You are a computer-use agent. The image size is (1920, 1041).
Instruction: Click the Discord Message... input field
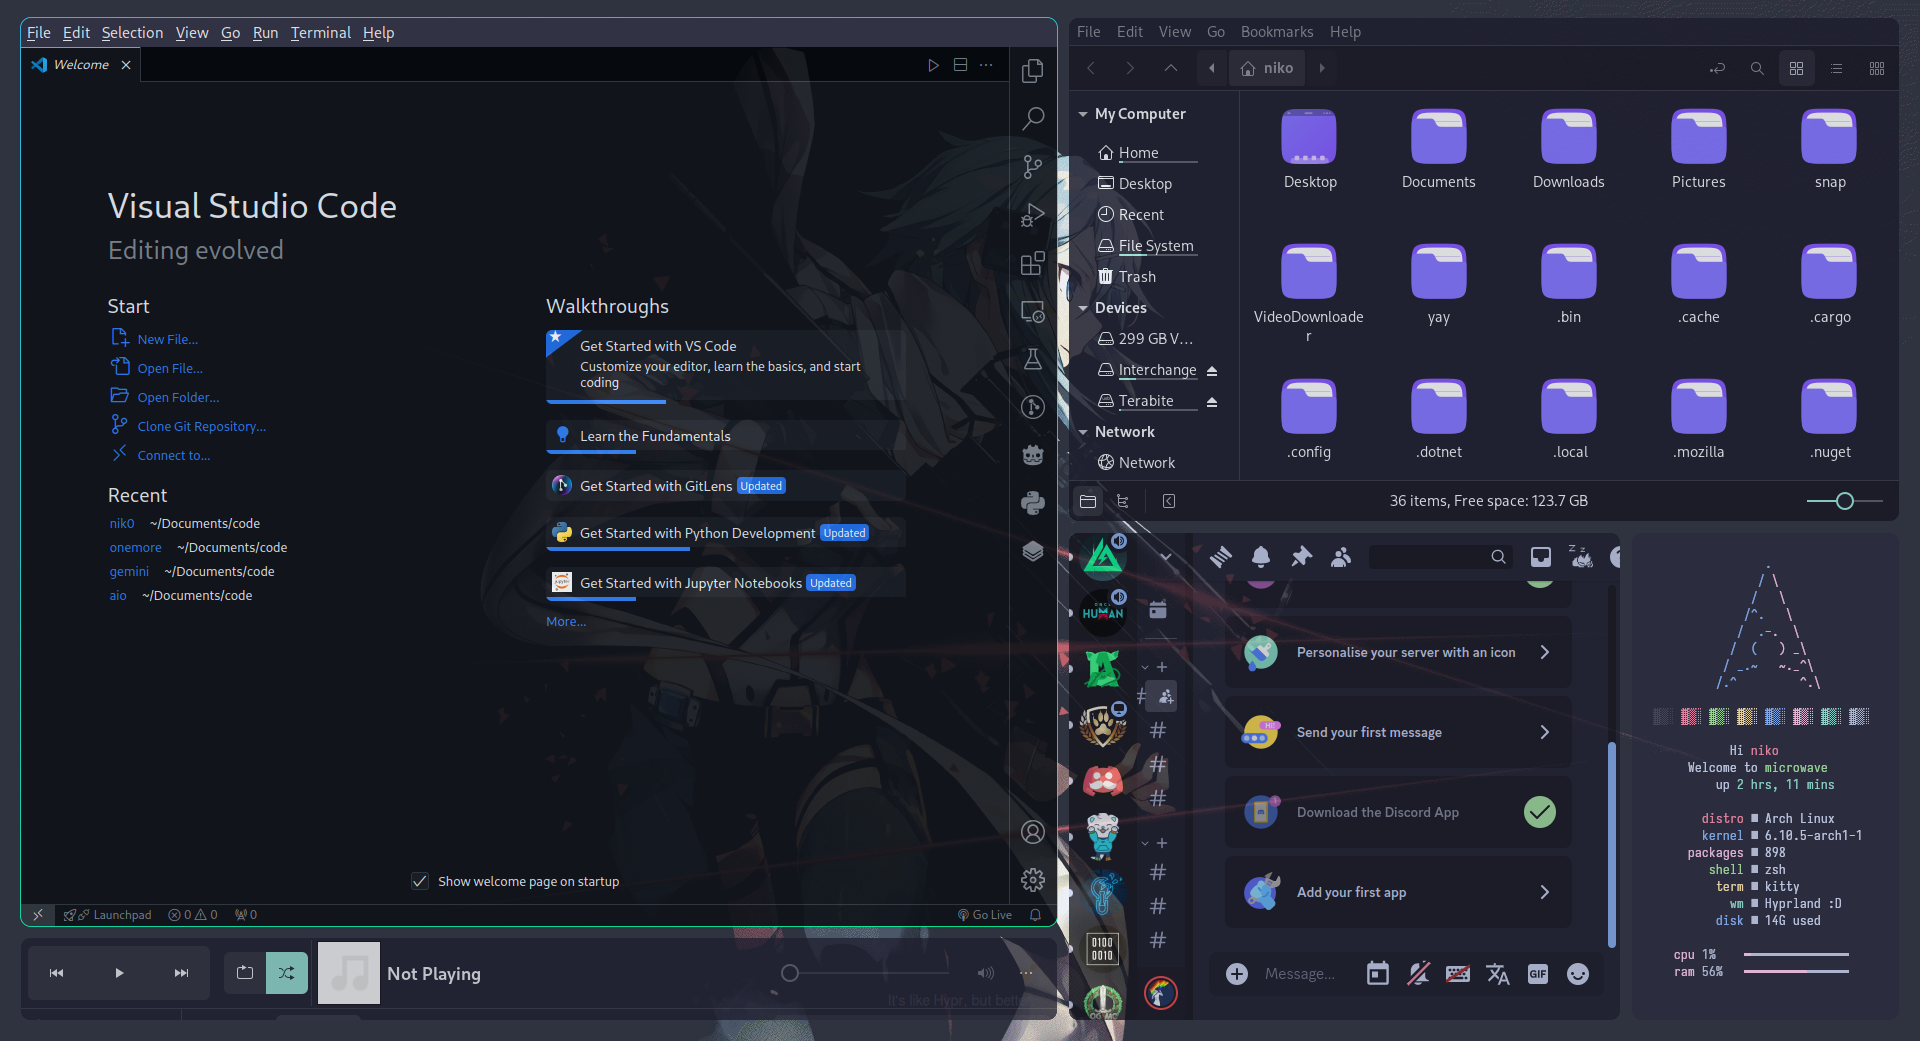[1300, 974]
